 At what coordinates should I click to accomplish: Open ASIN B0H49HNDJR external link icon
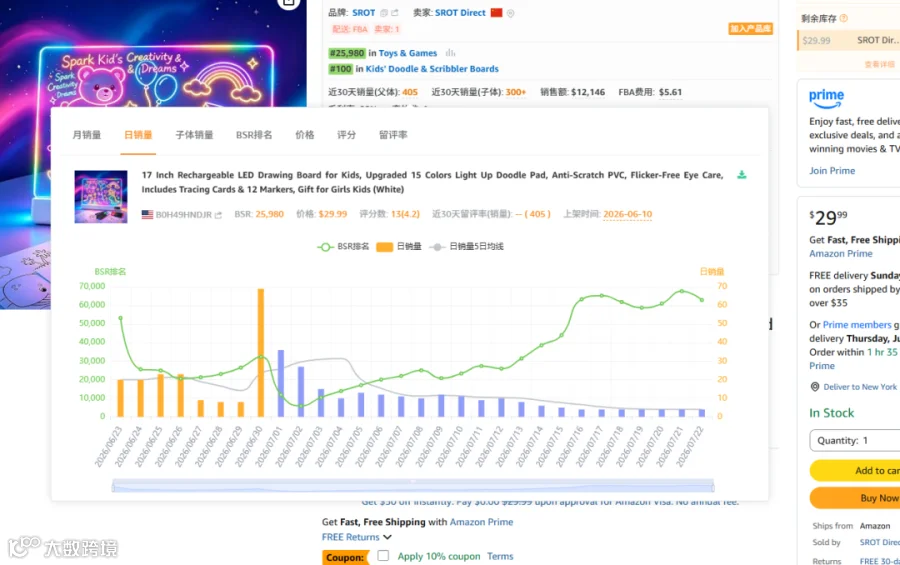(218, 215)
